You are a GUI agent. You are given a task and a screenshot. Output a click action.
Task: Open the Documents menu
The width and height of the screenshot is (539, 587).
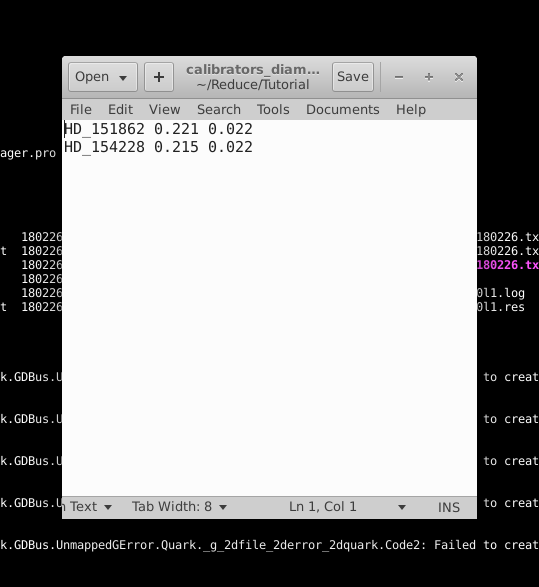(x=342, y=109)
